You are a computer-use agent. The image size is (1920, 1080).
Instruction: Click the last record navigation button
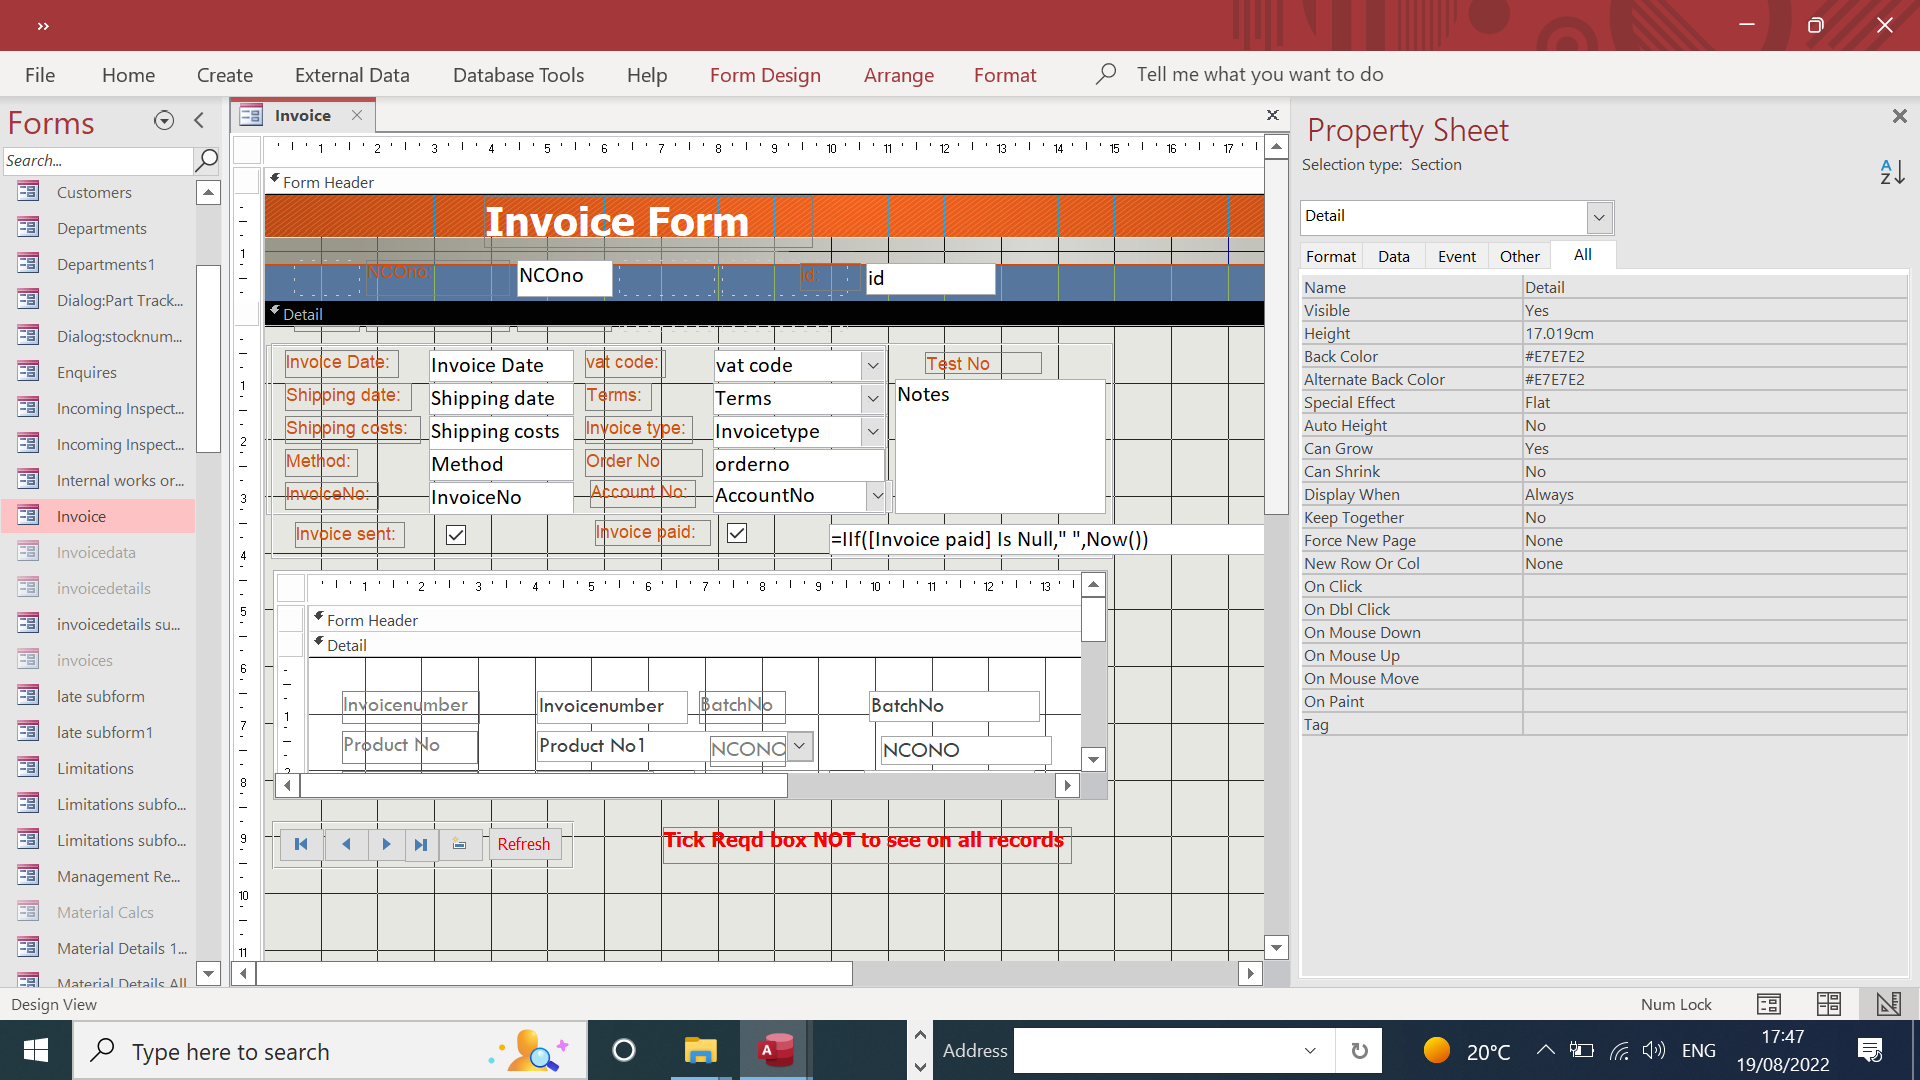point(421,845)
